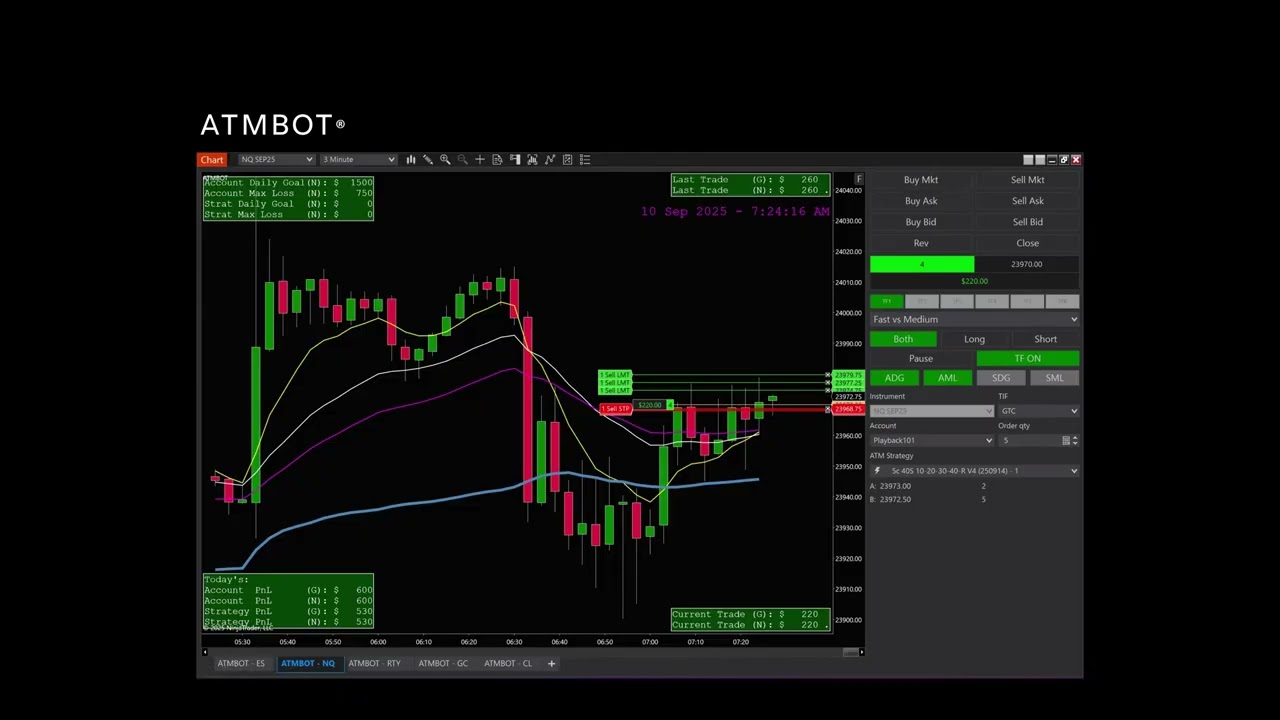Click the A: 23973.00 order row

coord(930,486)
